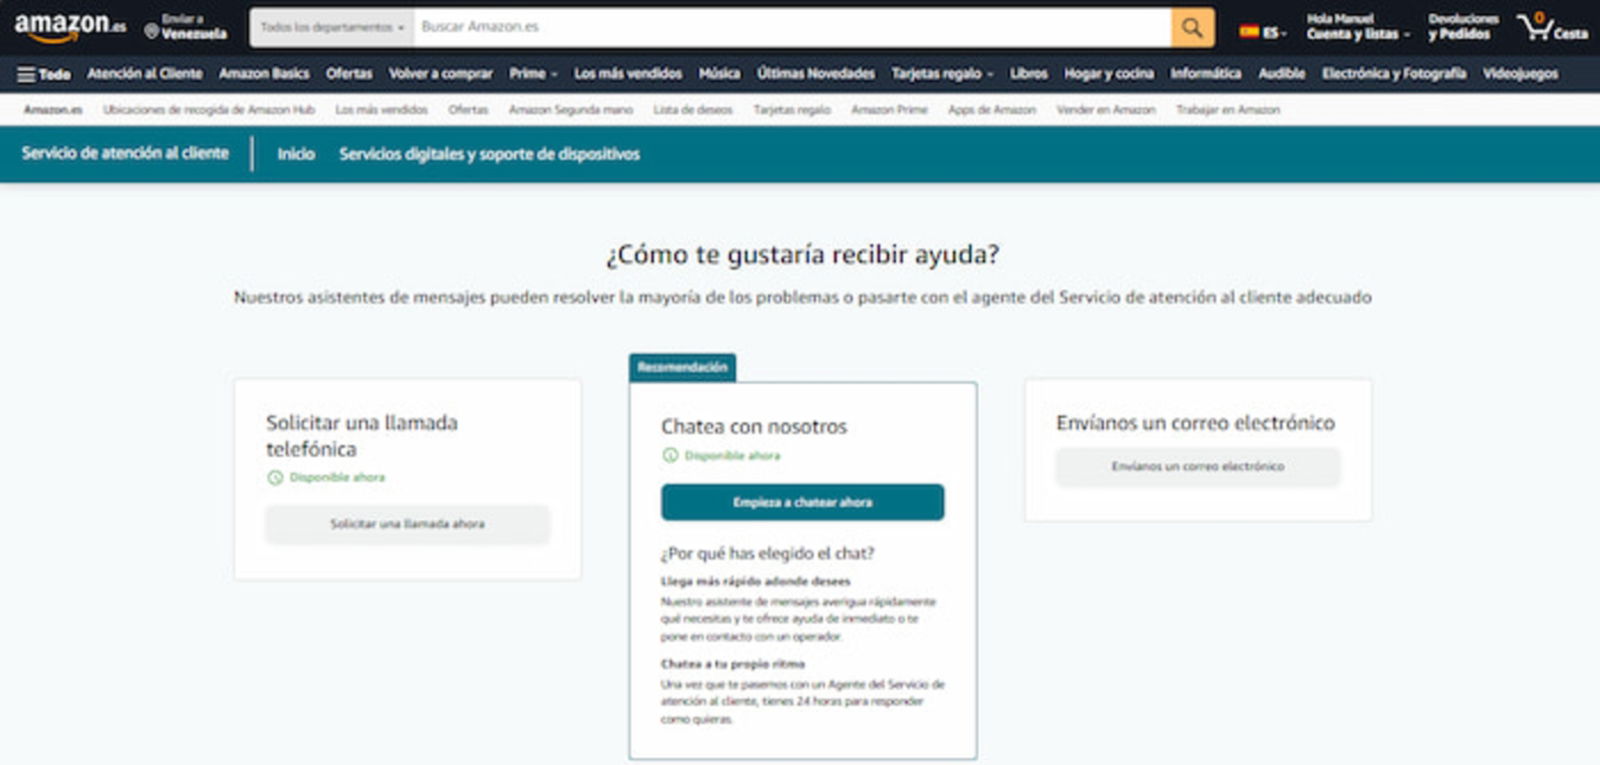
Task: Go to Atención al Cliente
Action: [144, 74]
